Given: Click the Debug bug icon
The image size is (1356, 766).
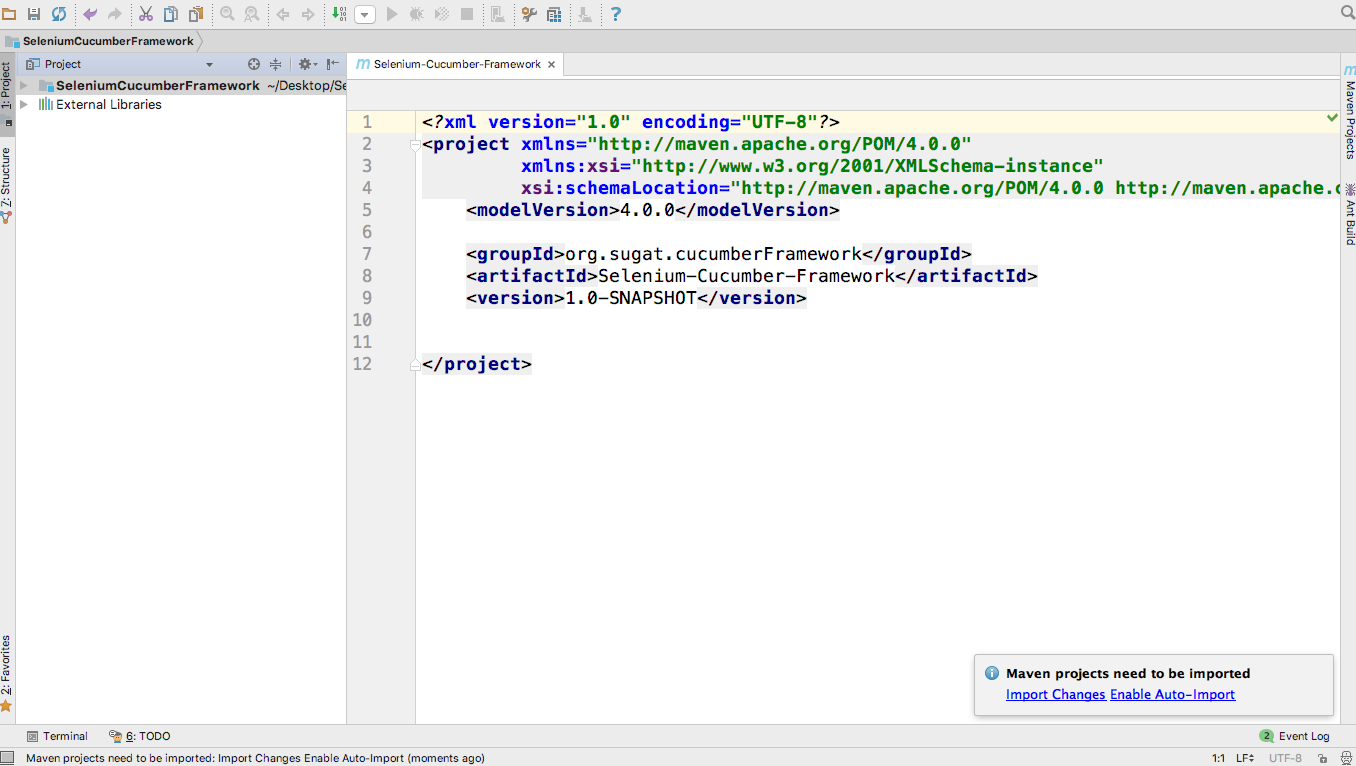Looking at the screenshot, I should click(417, 14).
